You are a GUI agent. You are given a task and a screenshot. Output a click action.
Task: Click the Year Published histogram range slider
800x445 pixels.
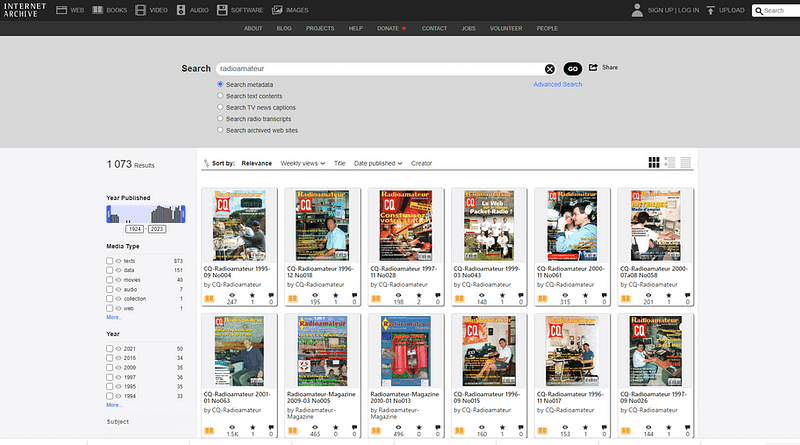[146, 214]
